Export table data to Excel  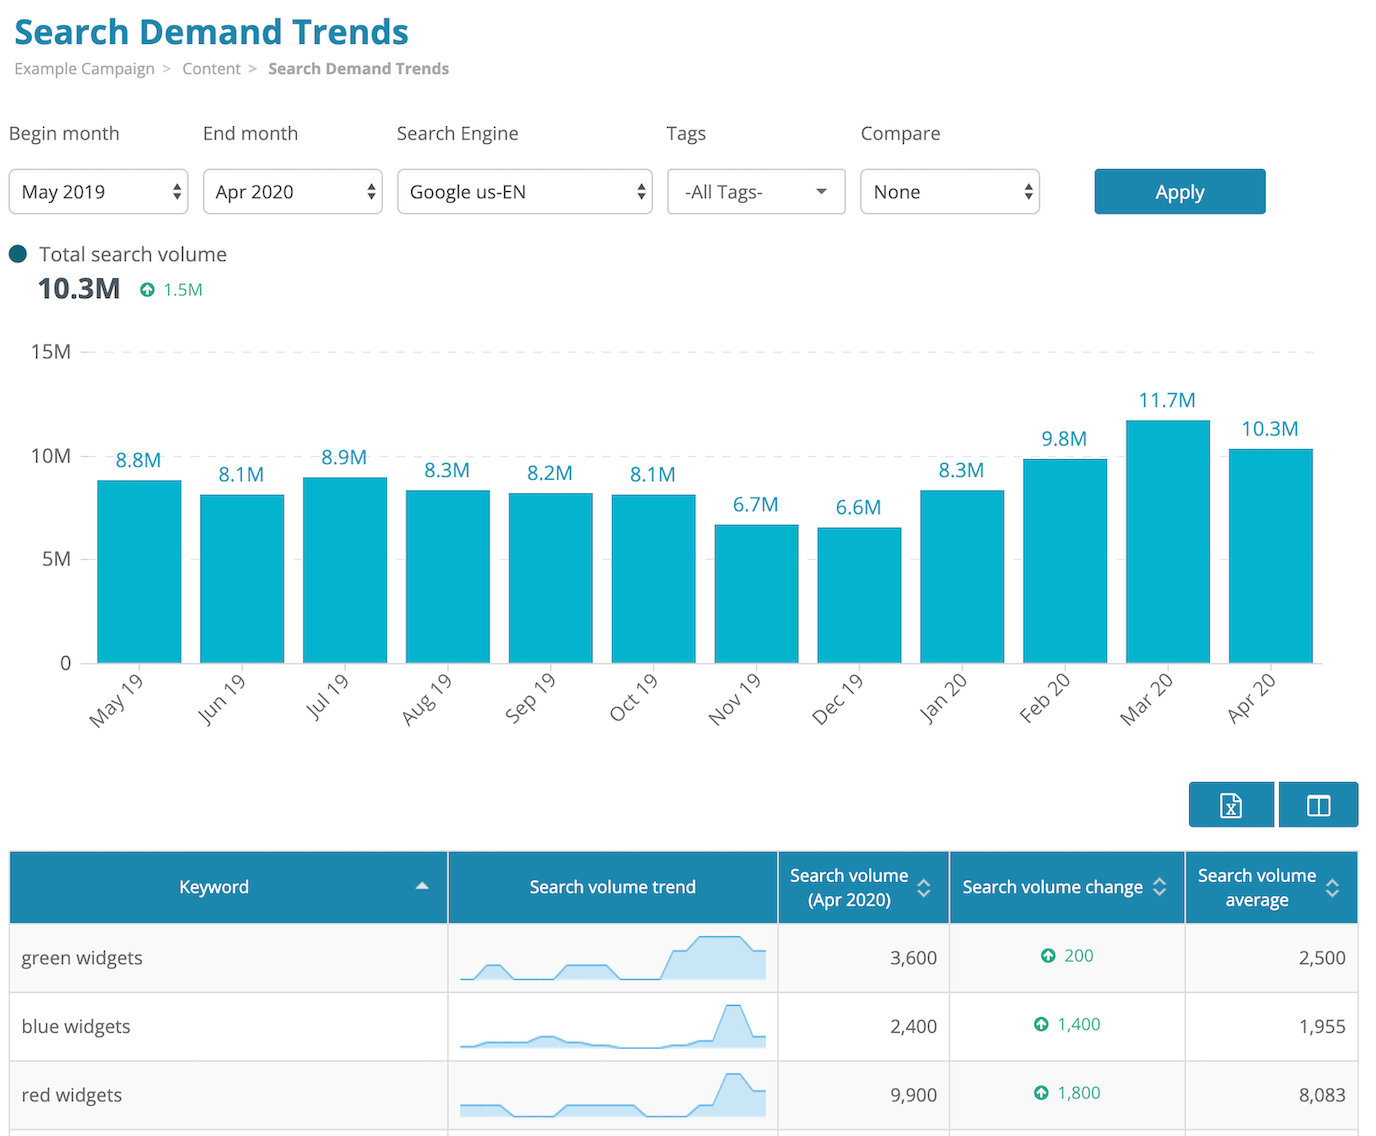point(1231,804)
